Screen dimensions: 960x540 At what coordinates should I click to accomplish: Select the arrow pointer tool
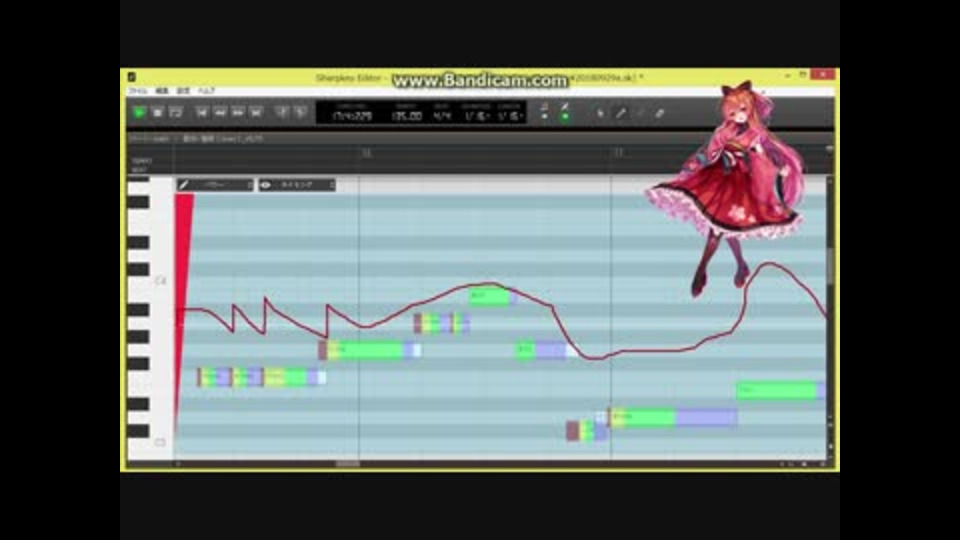600,113
